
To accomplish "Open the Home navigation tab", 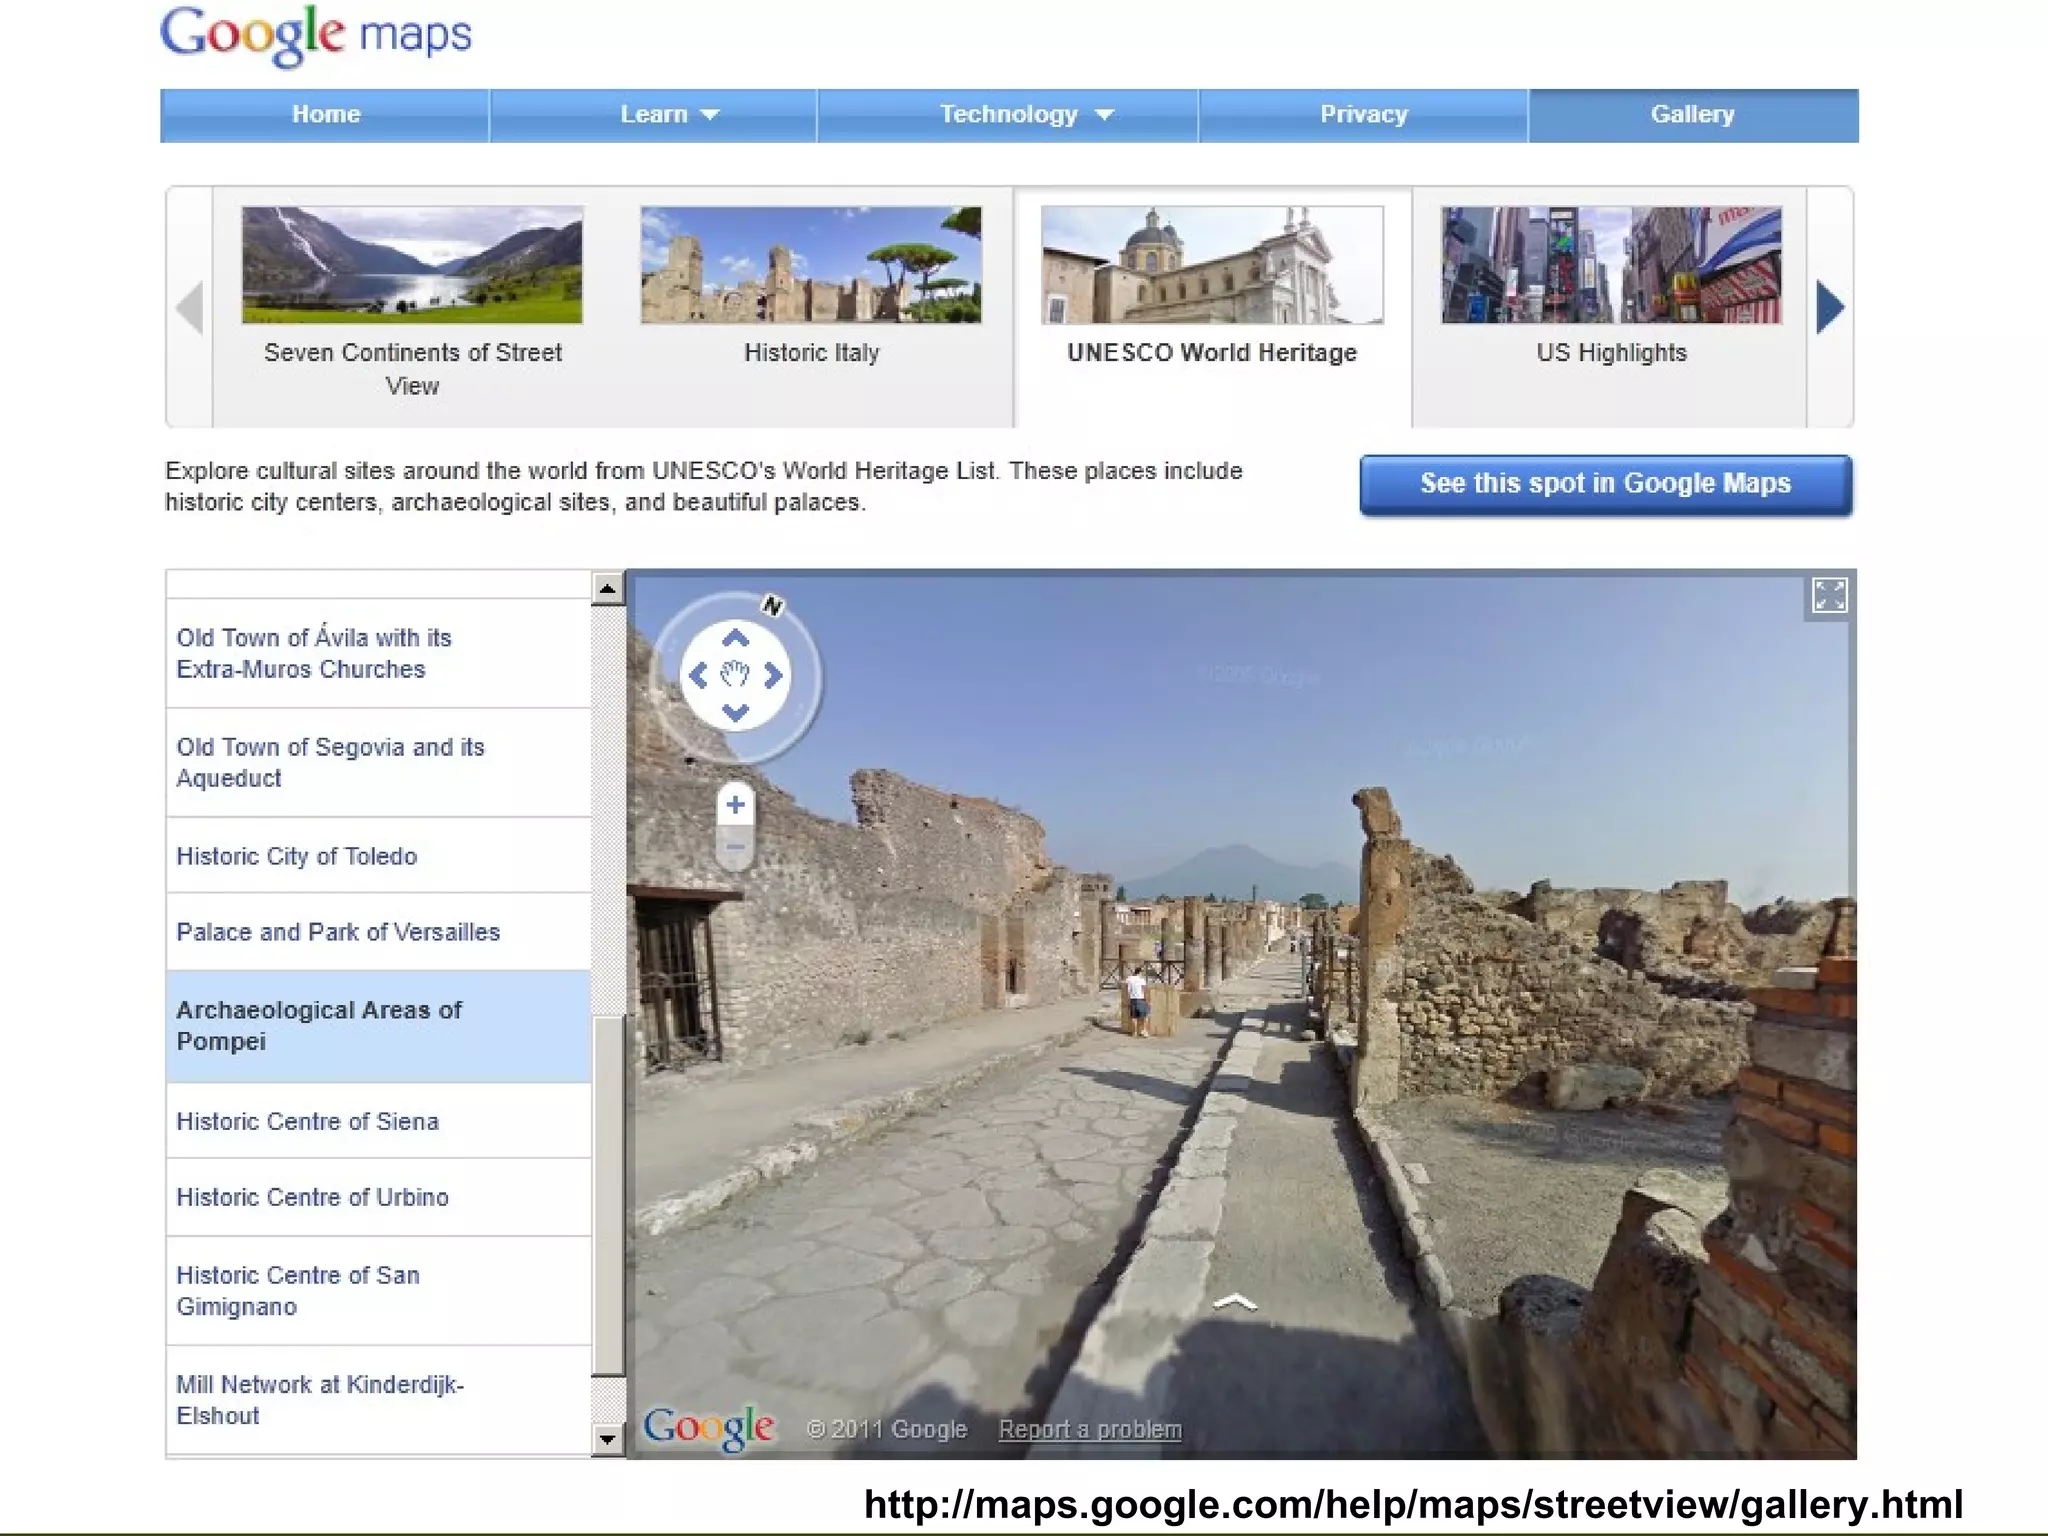I will pos(325,115).
